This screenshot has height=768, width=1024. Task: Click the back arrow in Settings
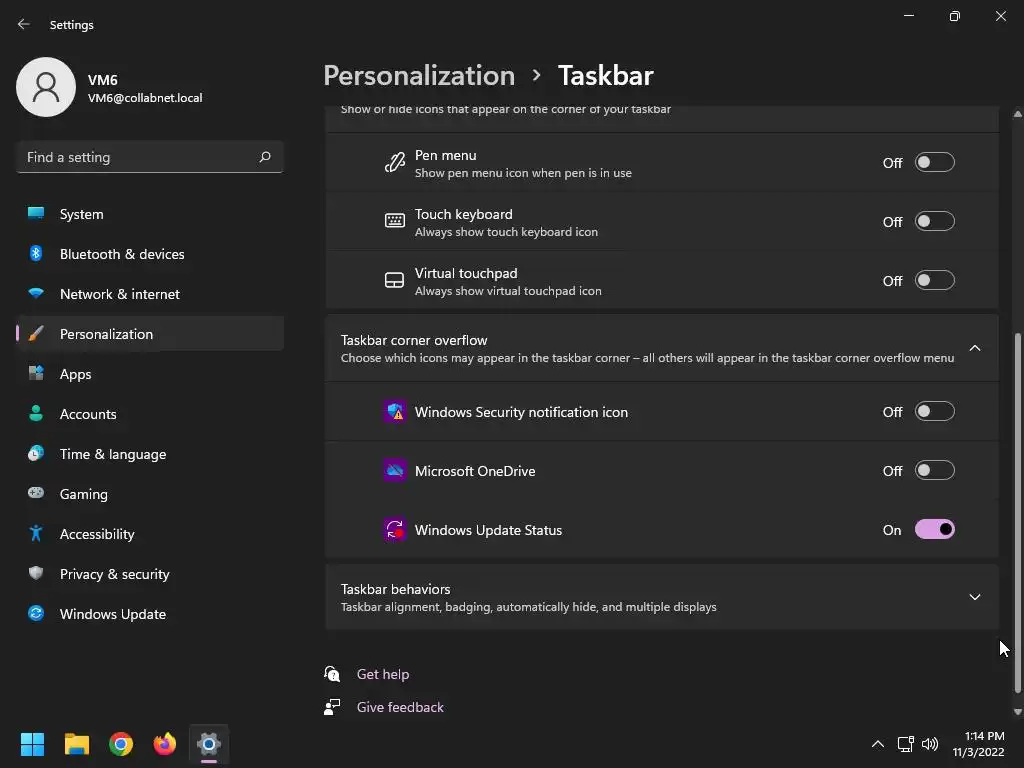[x=24, y=25]
